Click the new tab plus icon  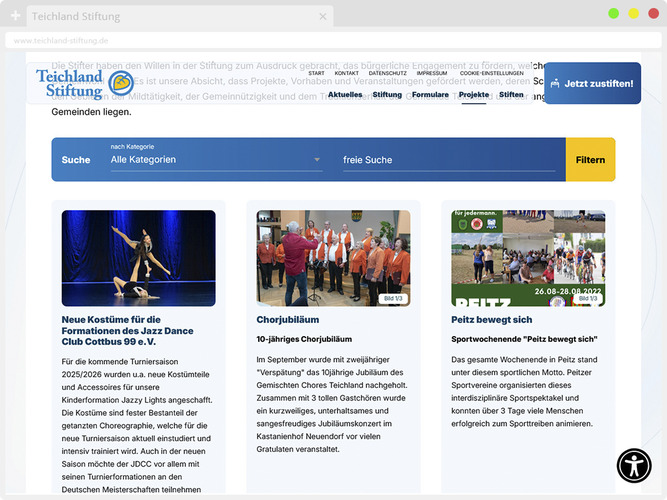[x=15, y=16]
